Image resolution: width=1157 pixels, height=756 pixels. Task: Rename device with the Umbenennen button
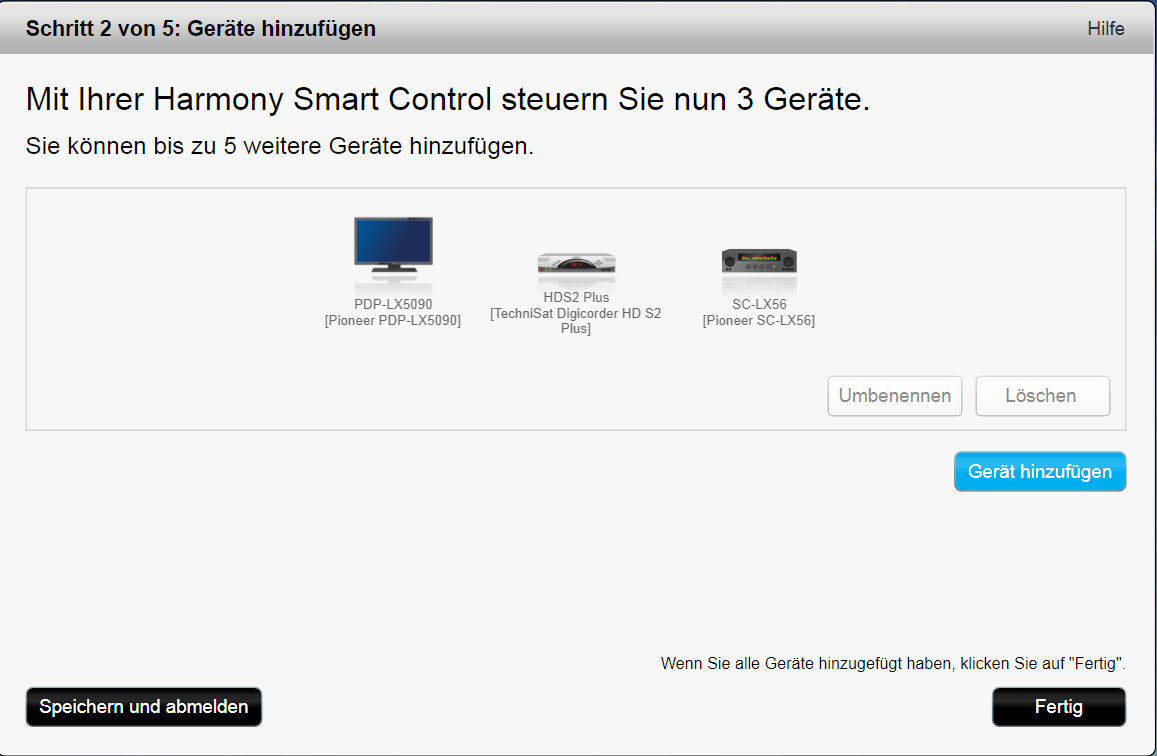(x=894, y=396)
